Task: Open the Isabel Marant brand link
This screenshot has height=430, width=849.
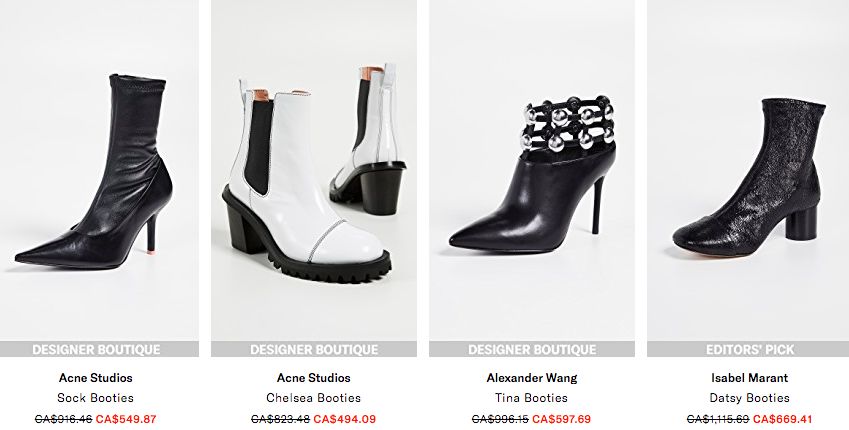Action: [x=749, y=377]
